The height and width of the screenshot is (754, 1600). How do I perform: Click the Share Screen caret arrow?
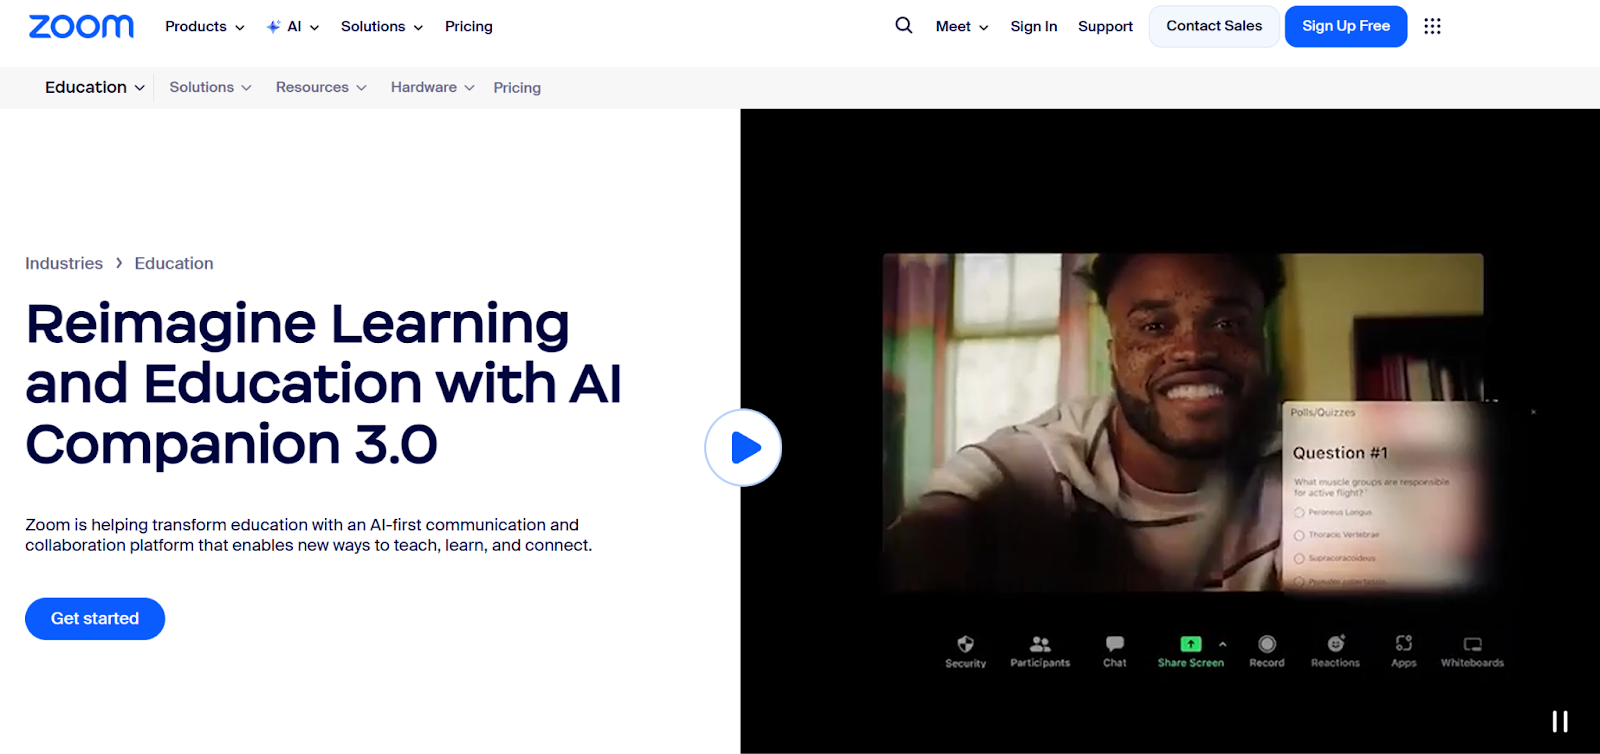tap(1222, 644)
